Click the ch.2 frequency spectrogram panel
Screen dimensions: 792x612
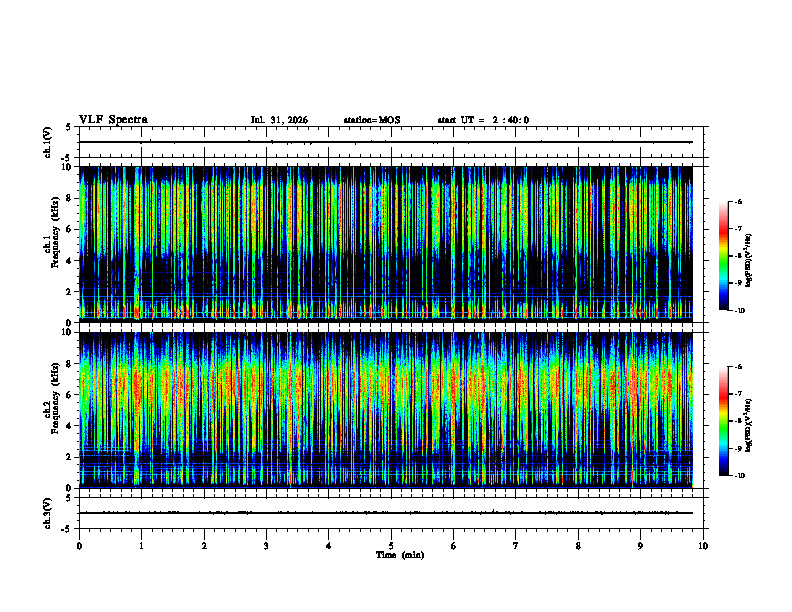pos(386,410)
